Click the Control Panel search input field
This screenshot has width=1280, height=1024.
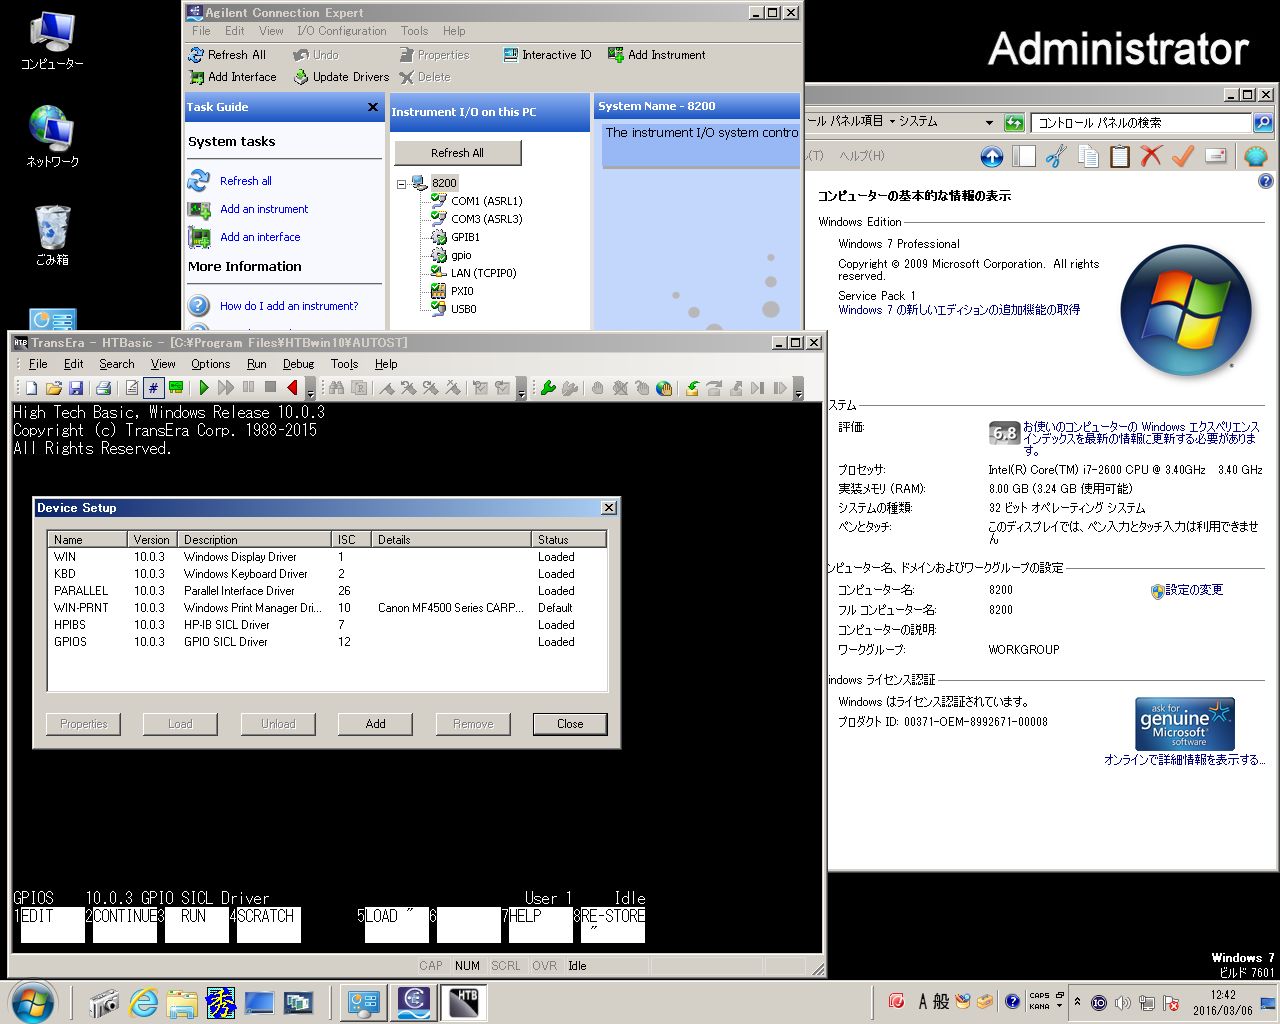coord(1140,123)
